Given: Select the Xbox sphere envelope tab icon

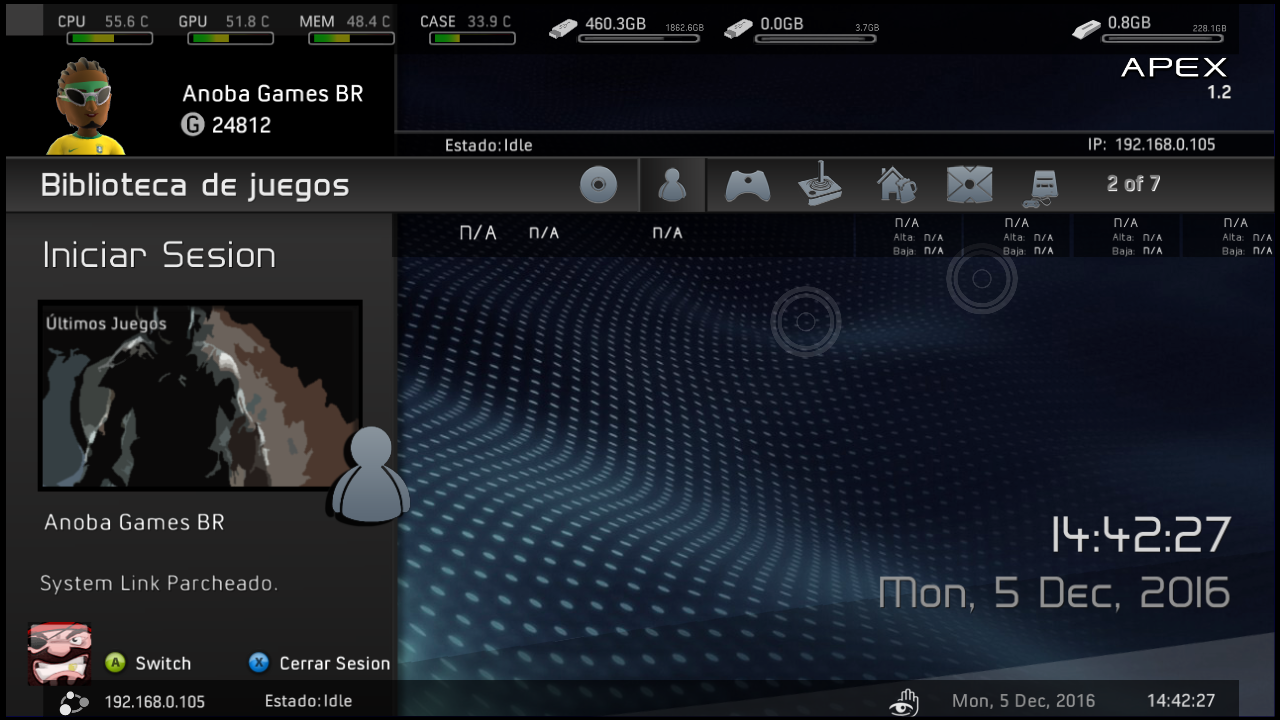Looking at the screenshot, I should tap(970, 185).
